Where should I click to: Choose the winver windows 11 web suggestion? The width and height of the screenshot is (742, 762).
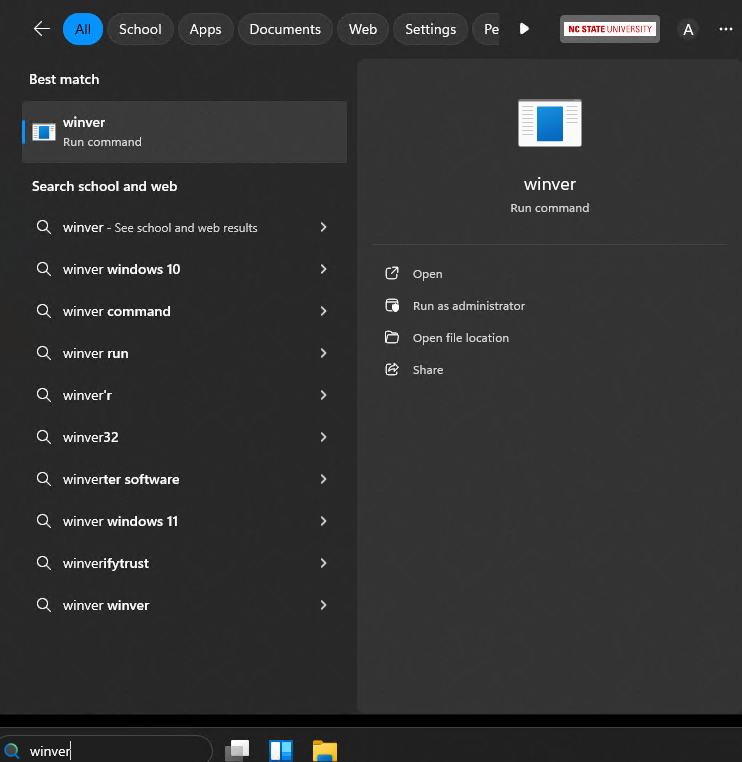(x=120, y=521)
